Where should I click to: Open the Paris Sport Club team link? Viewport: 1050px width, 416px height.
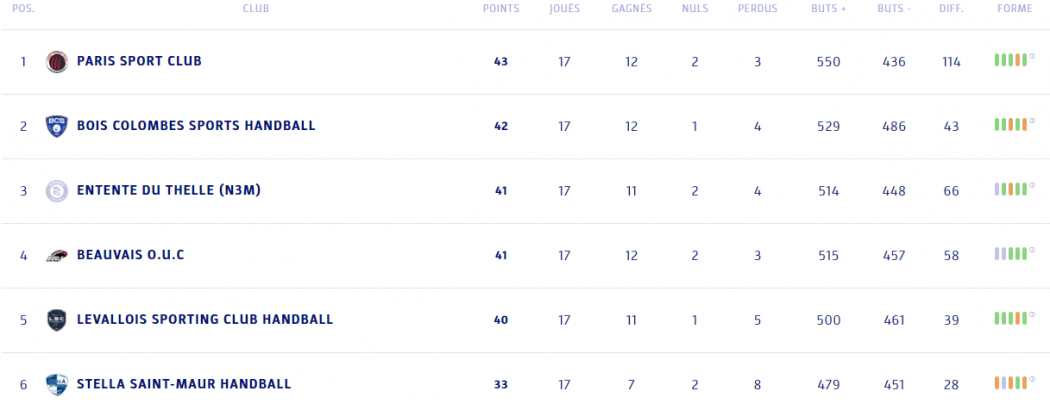pyautogui.click(x=139, y=61)
